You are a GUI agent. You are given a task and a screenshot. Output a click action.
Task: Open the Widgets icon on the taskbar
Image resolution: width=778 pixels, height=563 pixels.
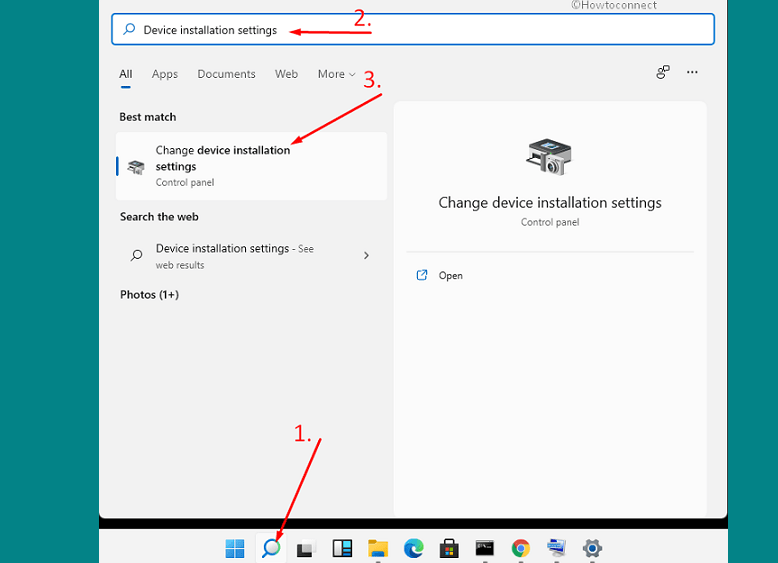coord(342,549)
